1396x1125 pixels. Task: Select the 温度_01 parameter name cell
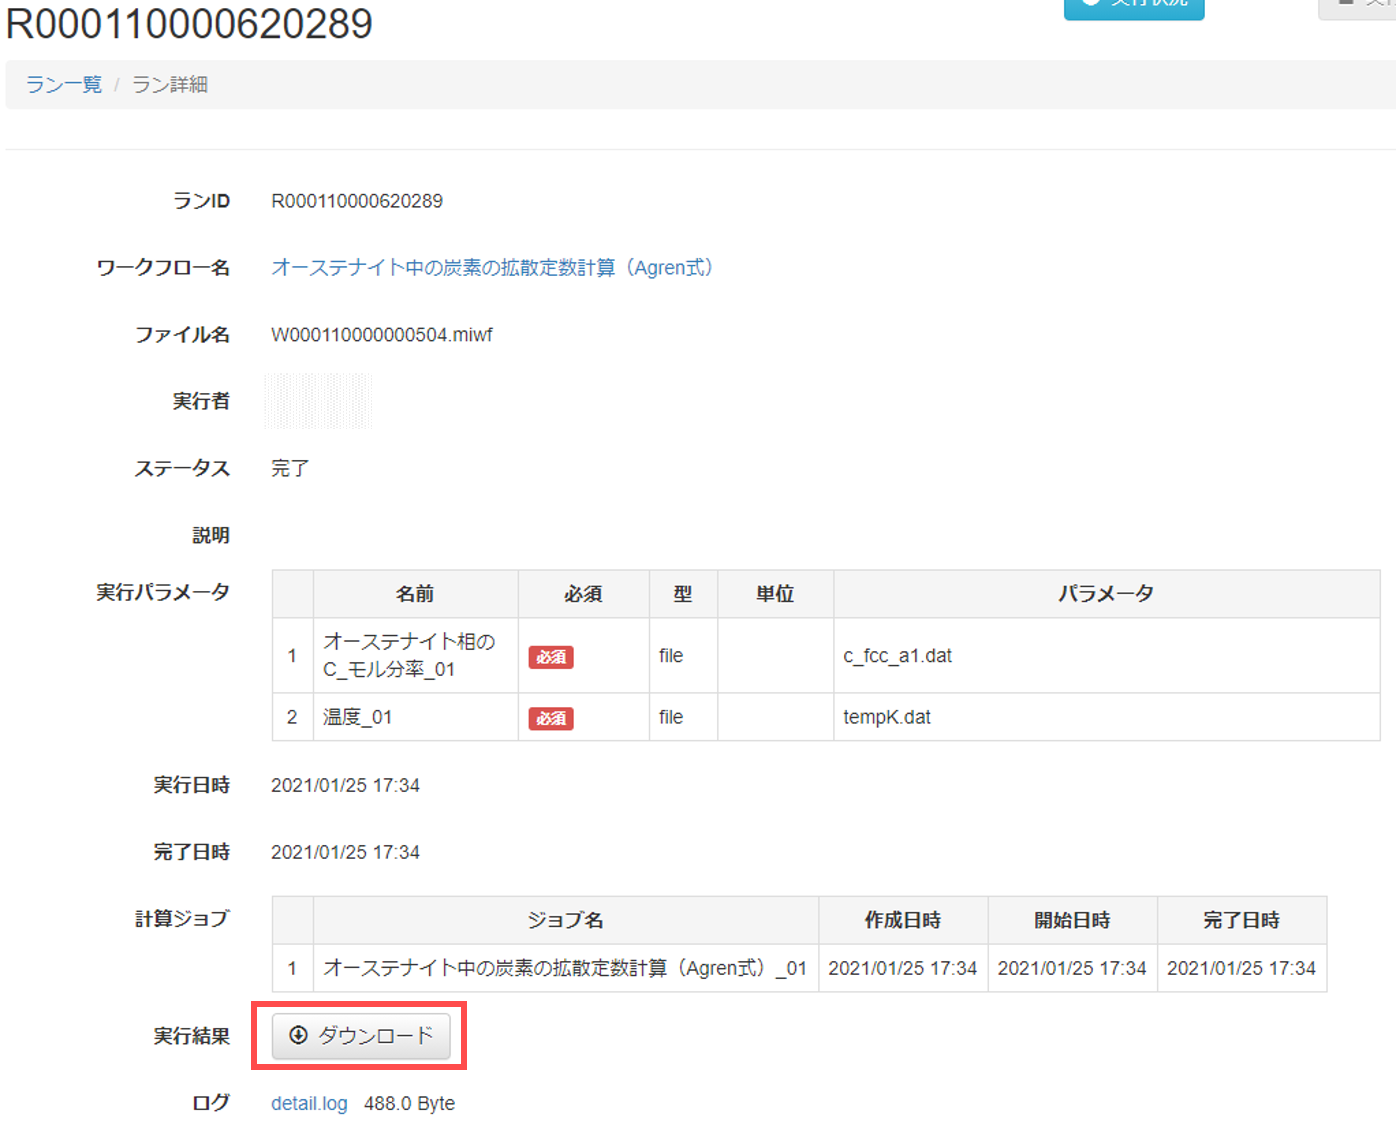(x=358, y=717)
